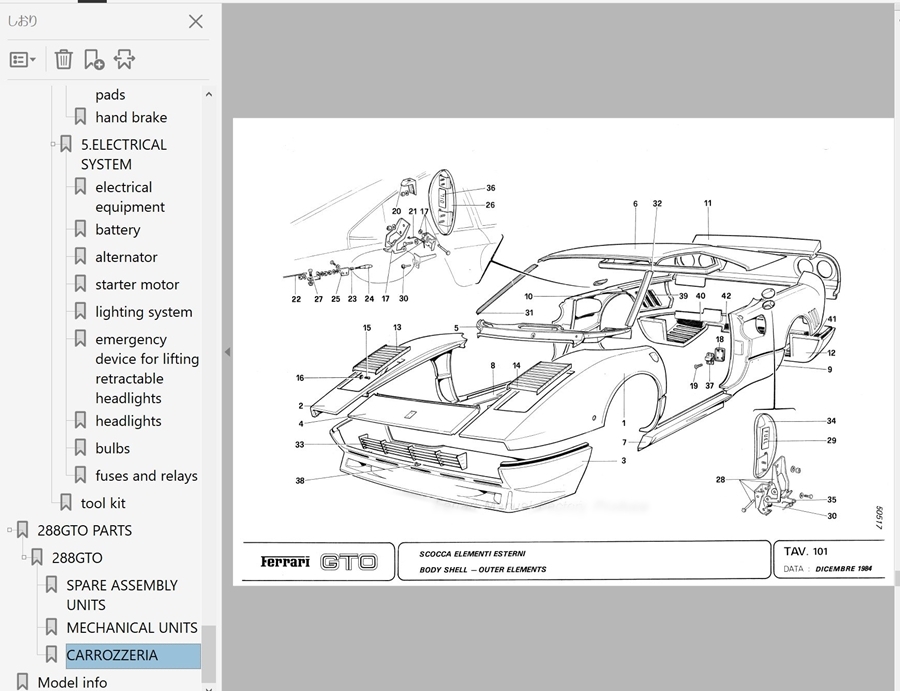
Task: Click the bookmark icon beside starter motor
Action: point(80,284)
